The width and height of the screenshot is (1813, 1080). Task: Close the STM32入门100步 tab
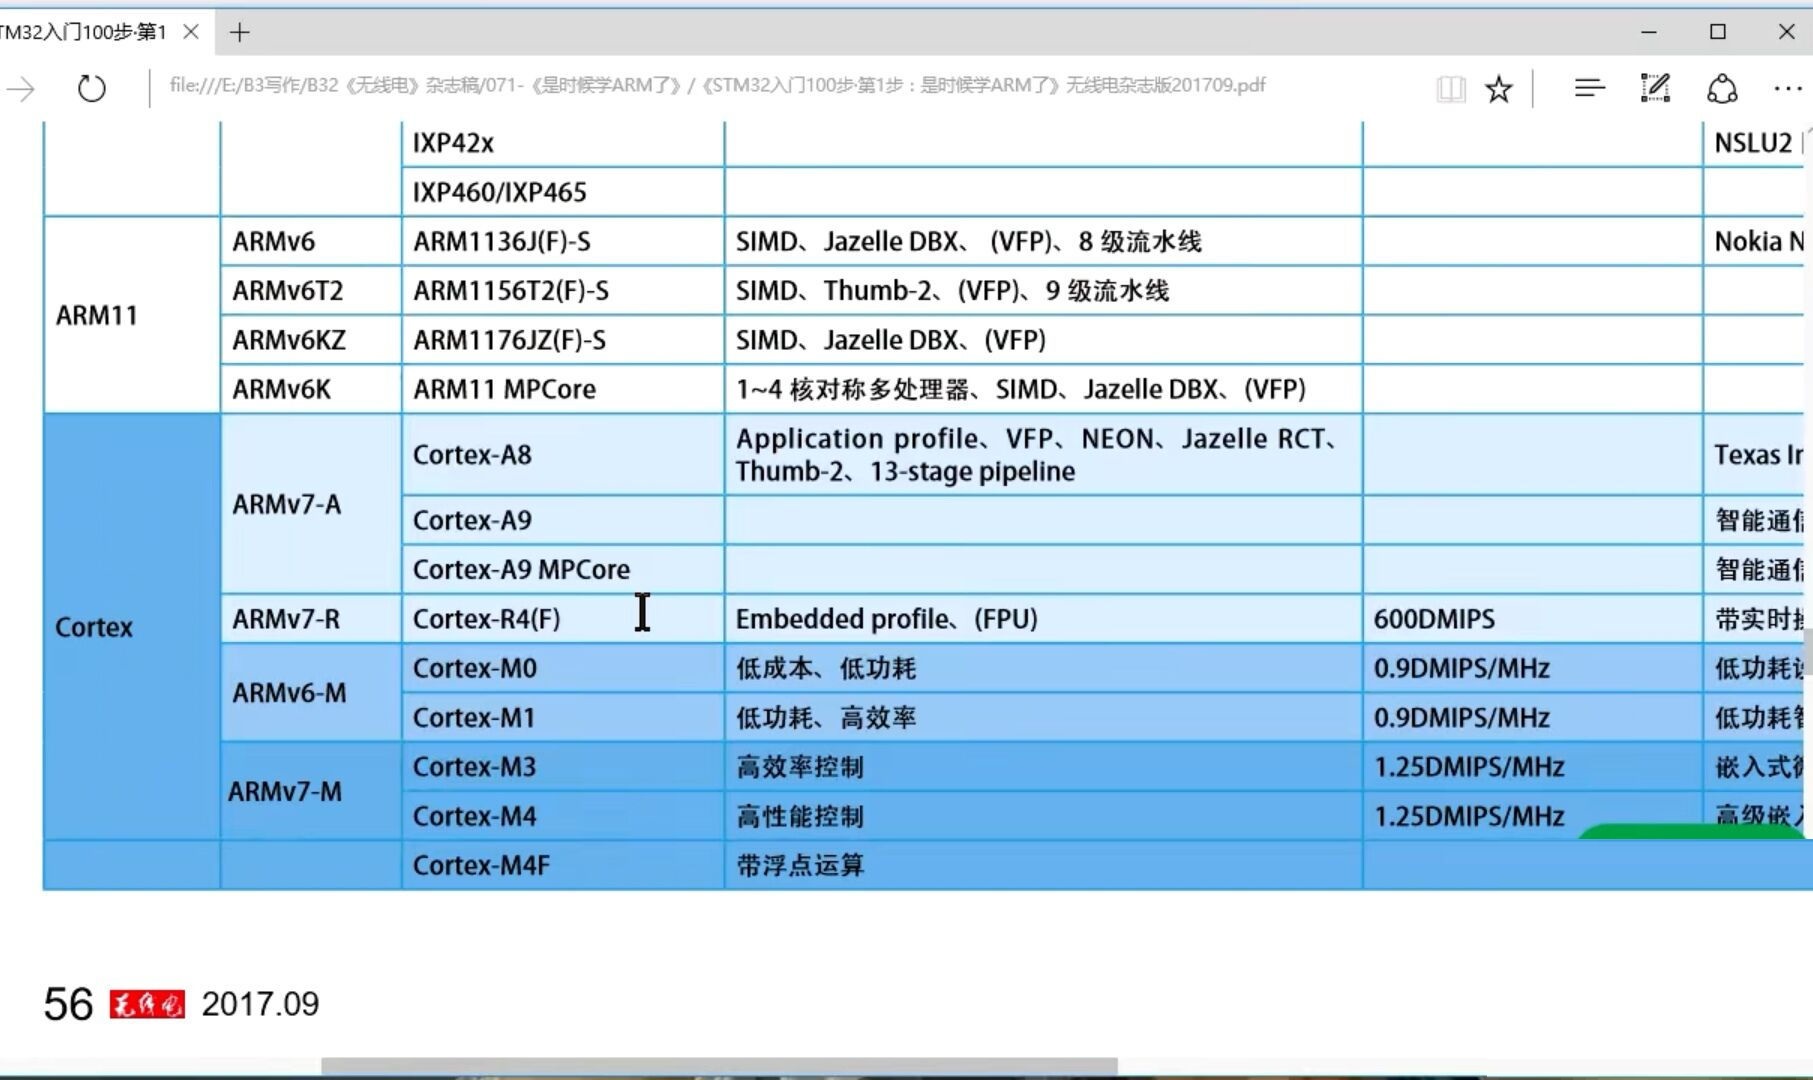tap(191, 32)
